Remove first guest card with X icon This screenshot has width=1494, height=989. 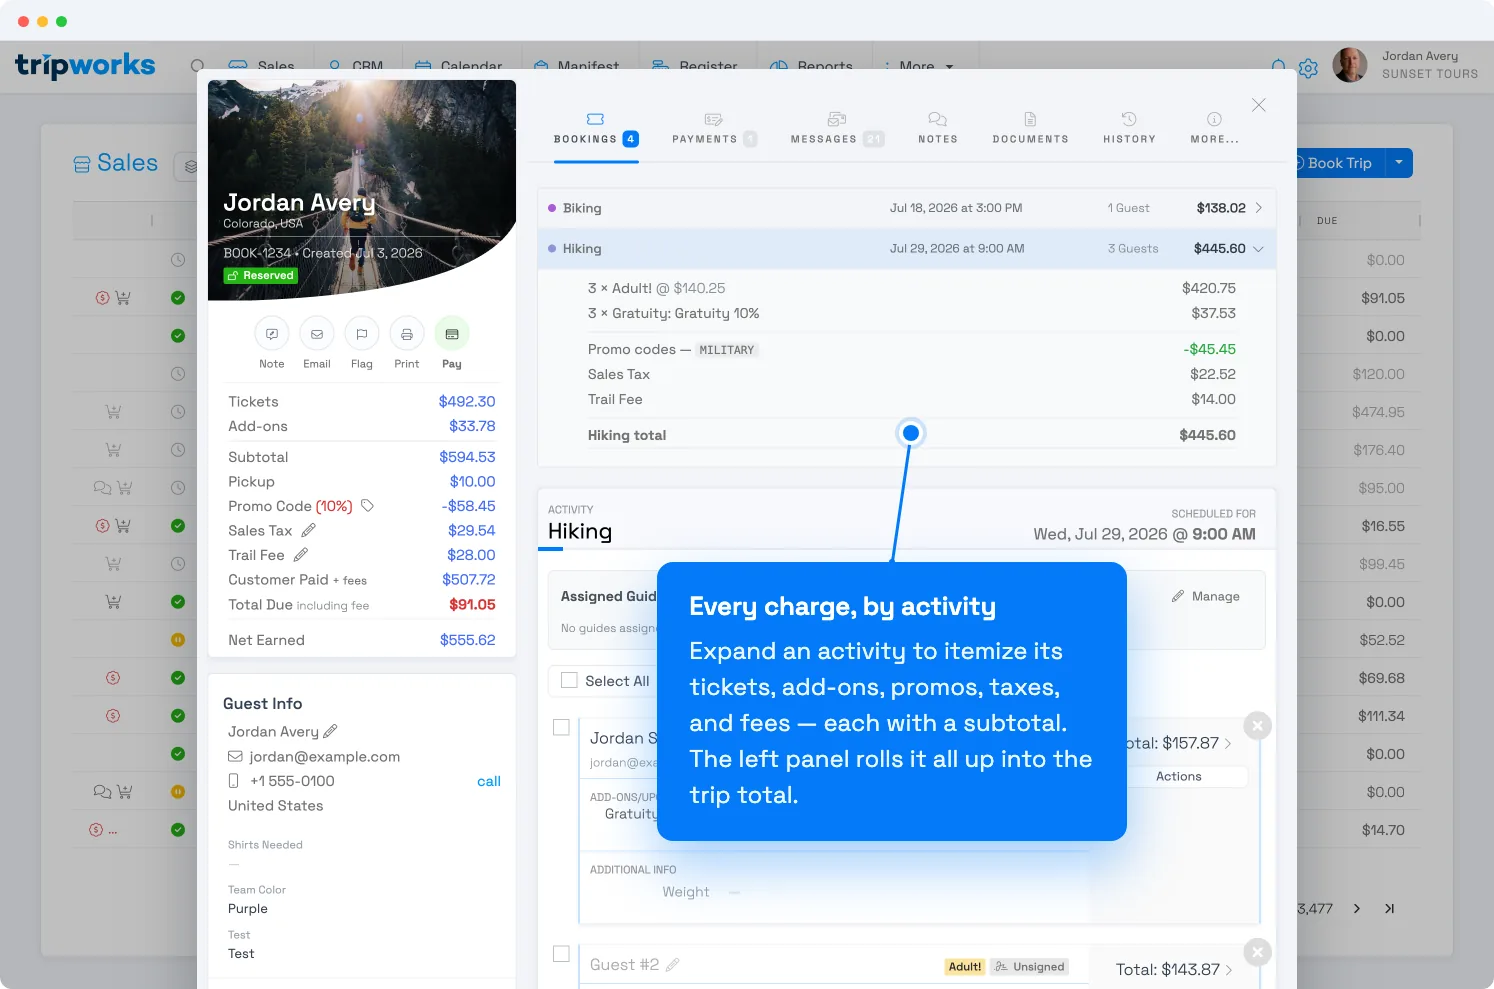pos(1258,726)
